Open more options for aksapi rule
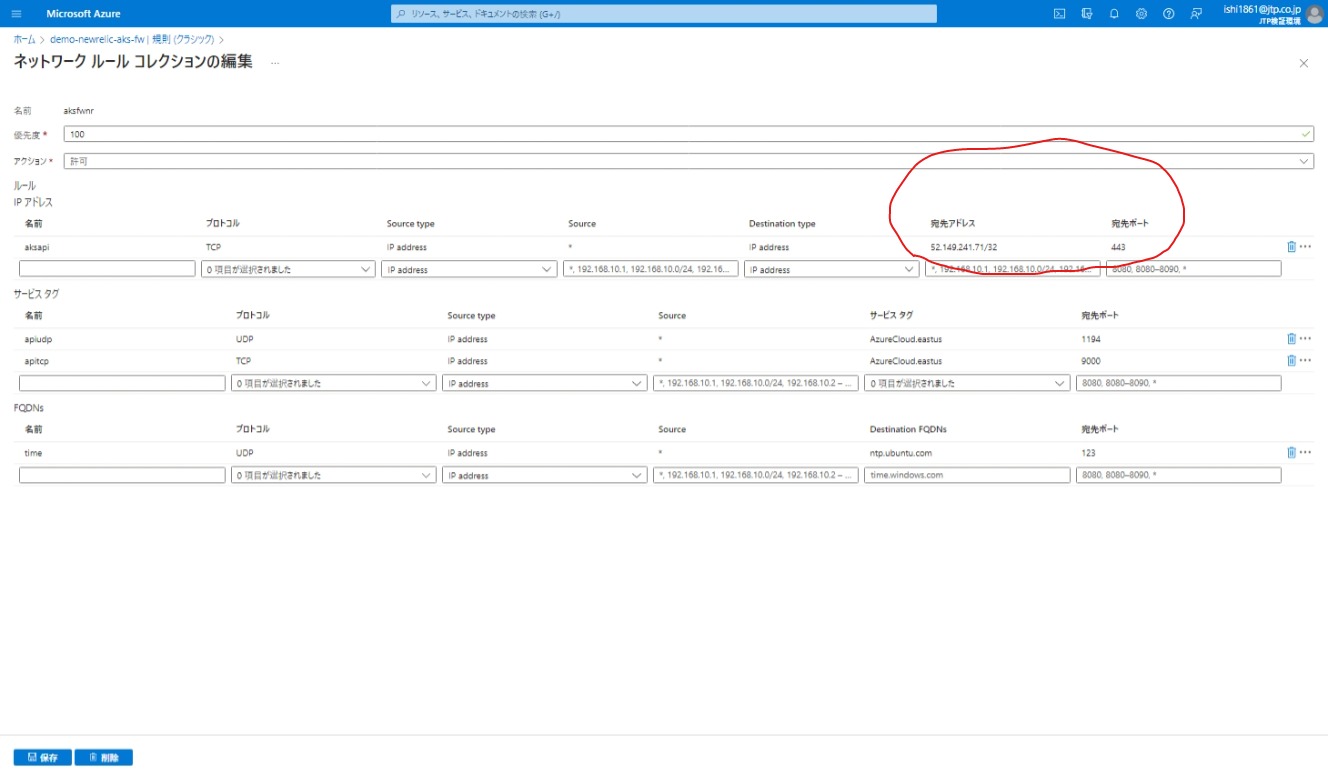Viewport: 1328px width, 778px height. pos(1305,246)
